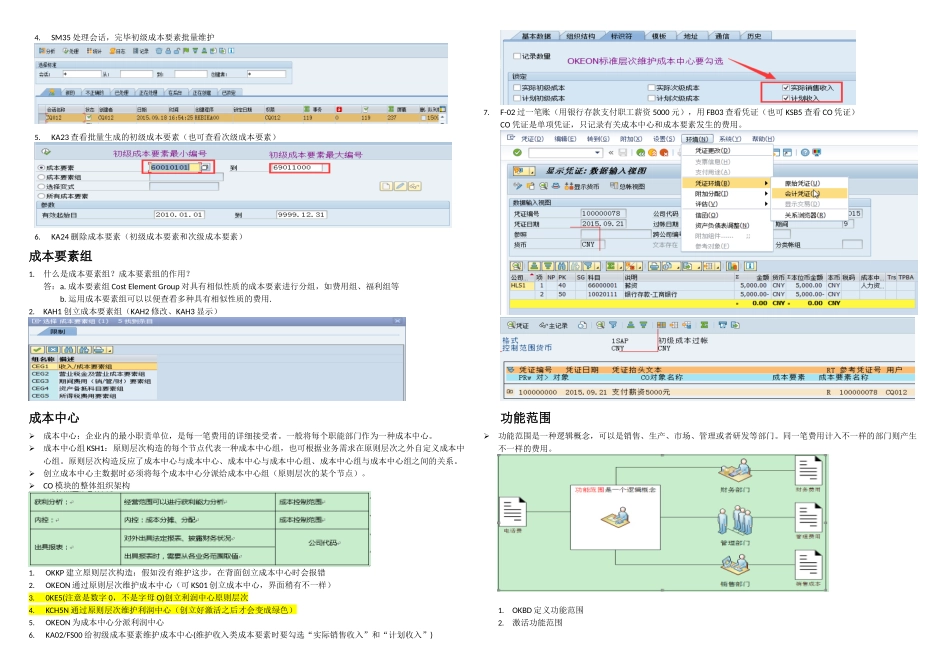Uncheck the 实际销售收入 checkbox
This screenshot has height=672, width=950.
785,88
